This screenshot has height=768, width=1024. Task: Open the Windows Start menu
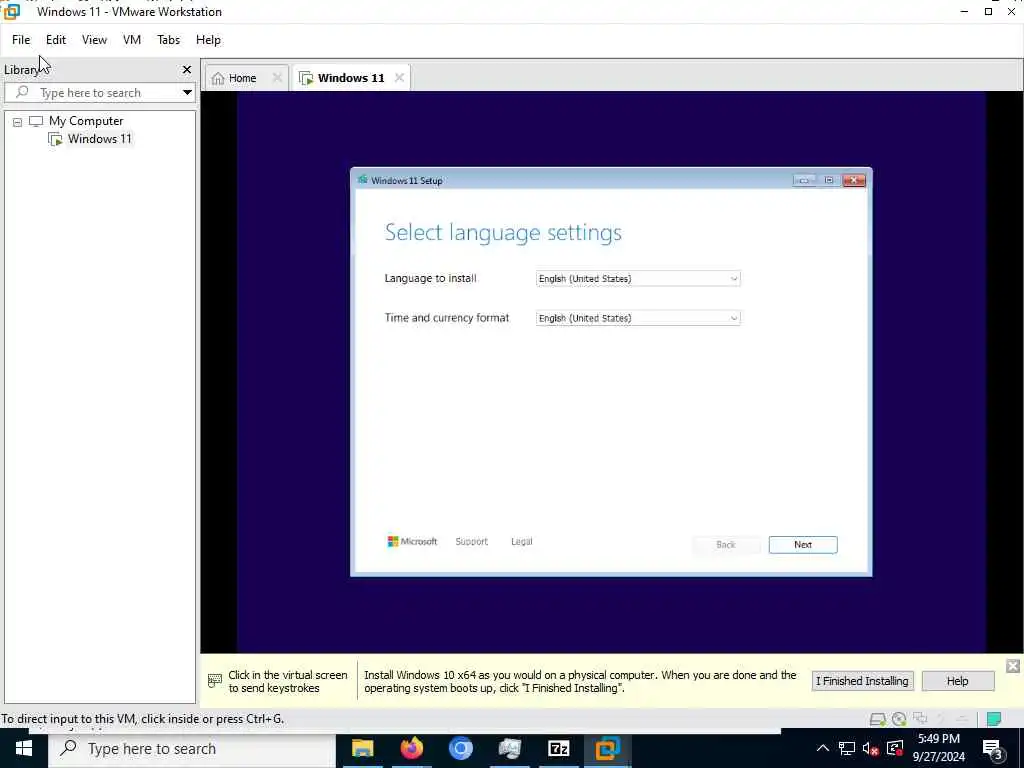click(x=24, y=748)
